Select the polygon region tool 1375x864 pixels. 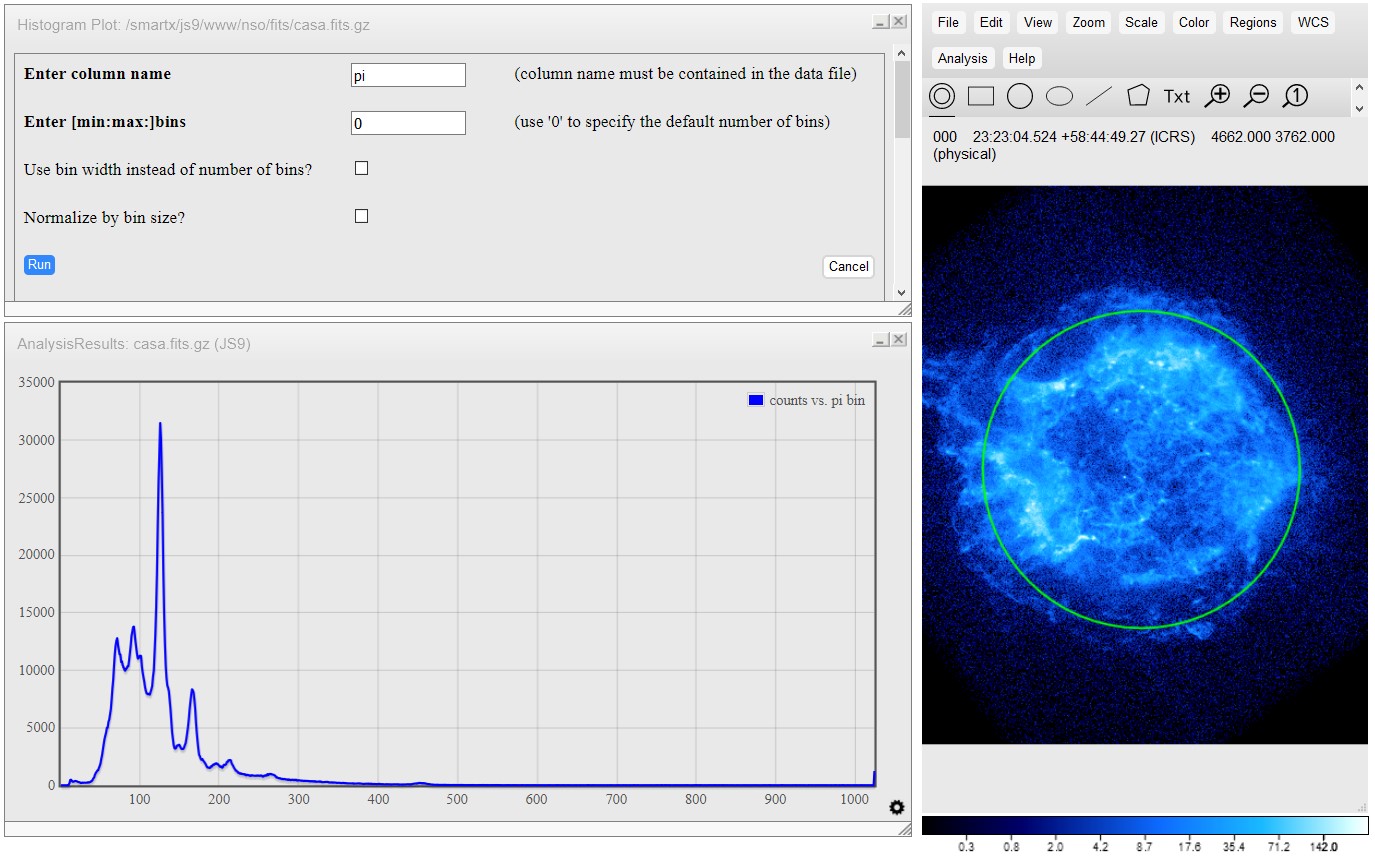pyautogui.click(x=1138, y=96)
